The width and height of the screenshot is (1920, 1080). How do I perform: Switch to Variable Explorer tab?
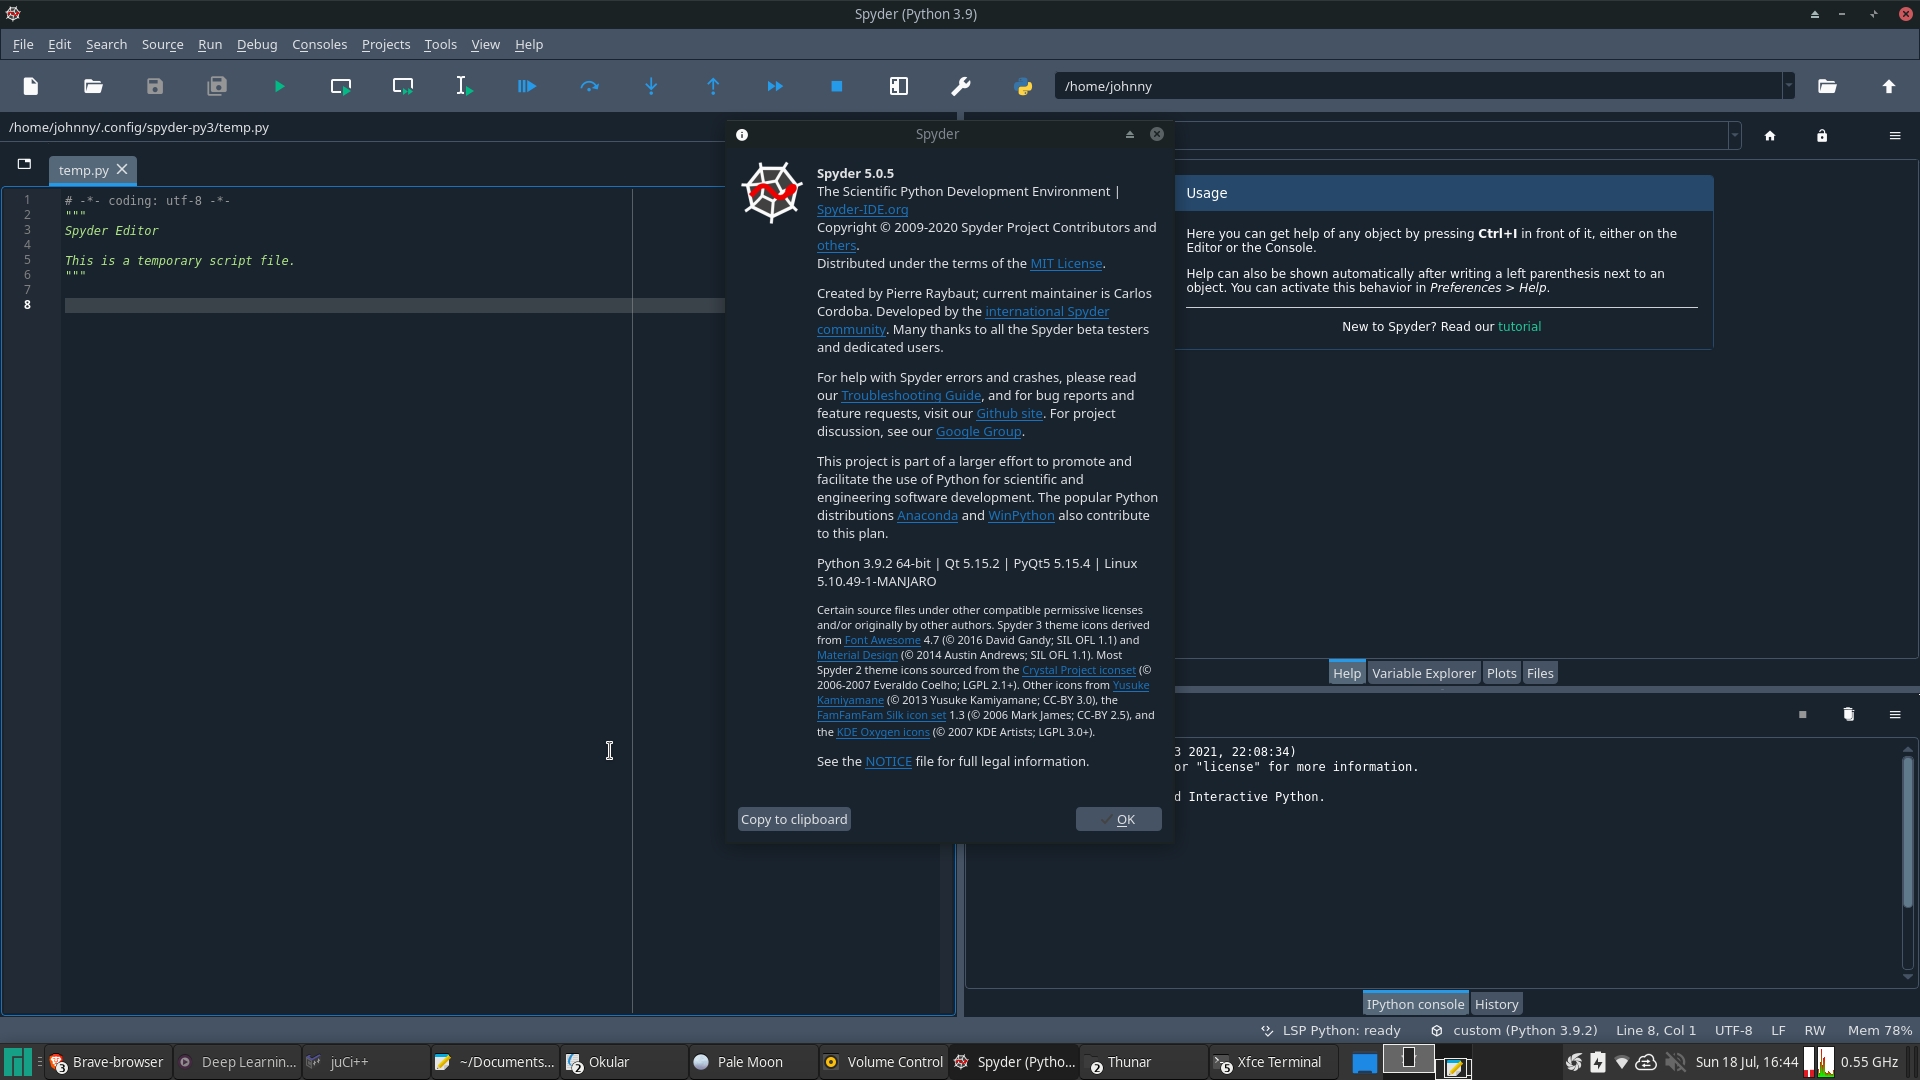click(1424, 673)
